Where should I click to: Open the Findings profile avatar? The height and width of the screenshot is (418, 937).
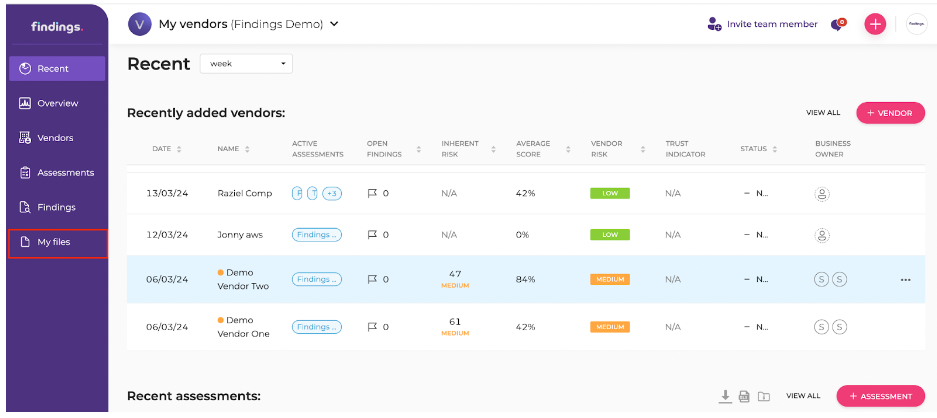[916, 24]
